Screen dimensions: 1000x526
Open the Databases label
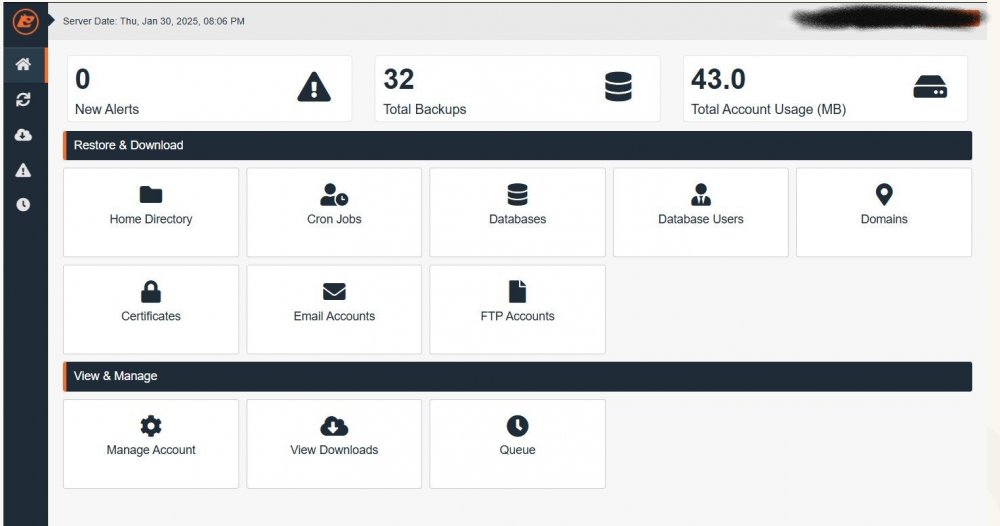pyautogui.click(x=517, y=219)
